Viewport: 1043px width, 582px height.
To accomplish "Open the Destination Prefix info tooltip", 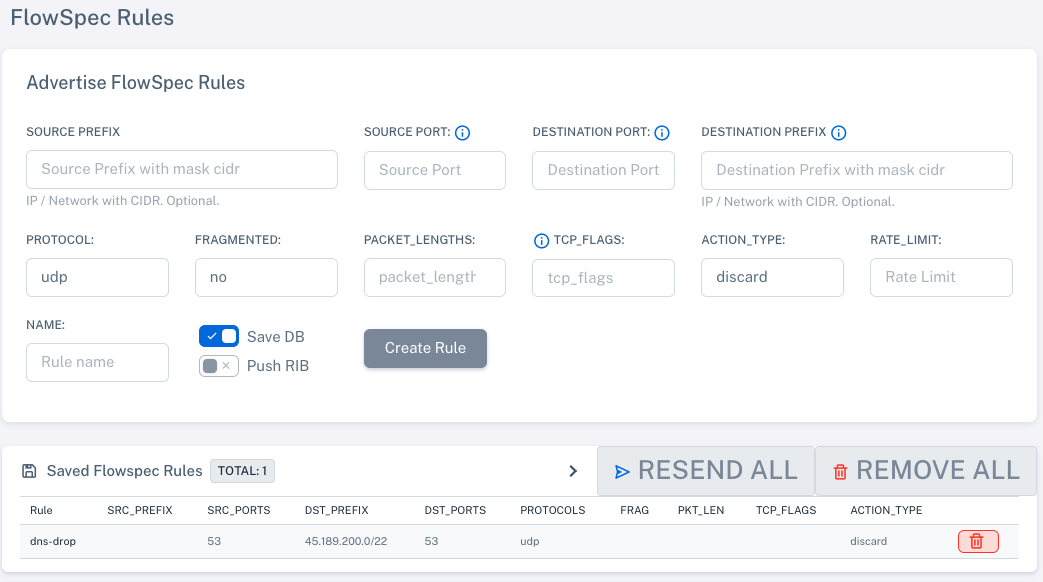I will point(839,132).
